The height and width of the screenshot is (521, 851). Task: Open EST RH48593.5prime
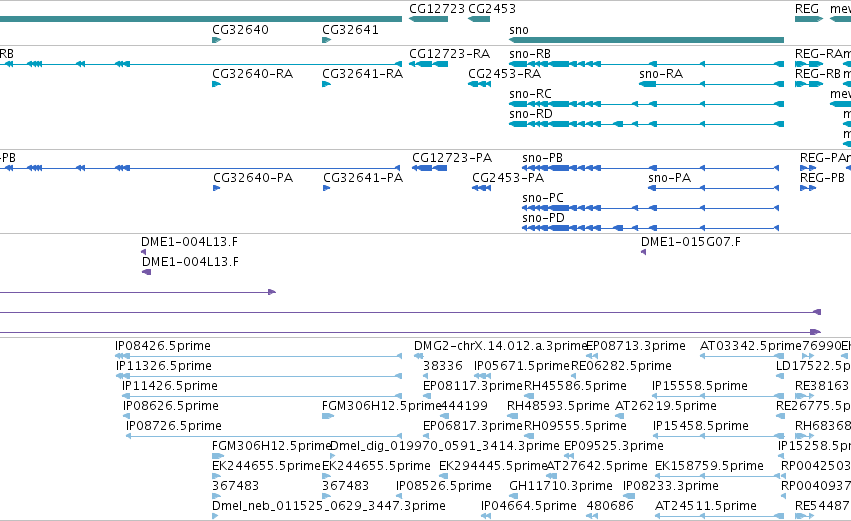click(558, 406)
